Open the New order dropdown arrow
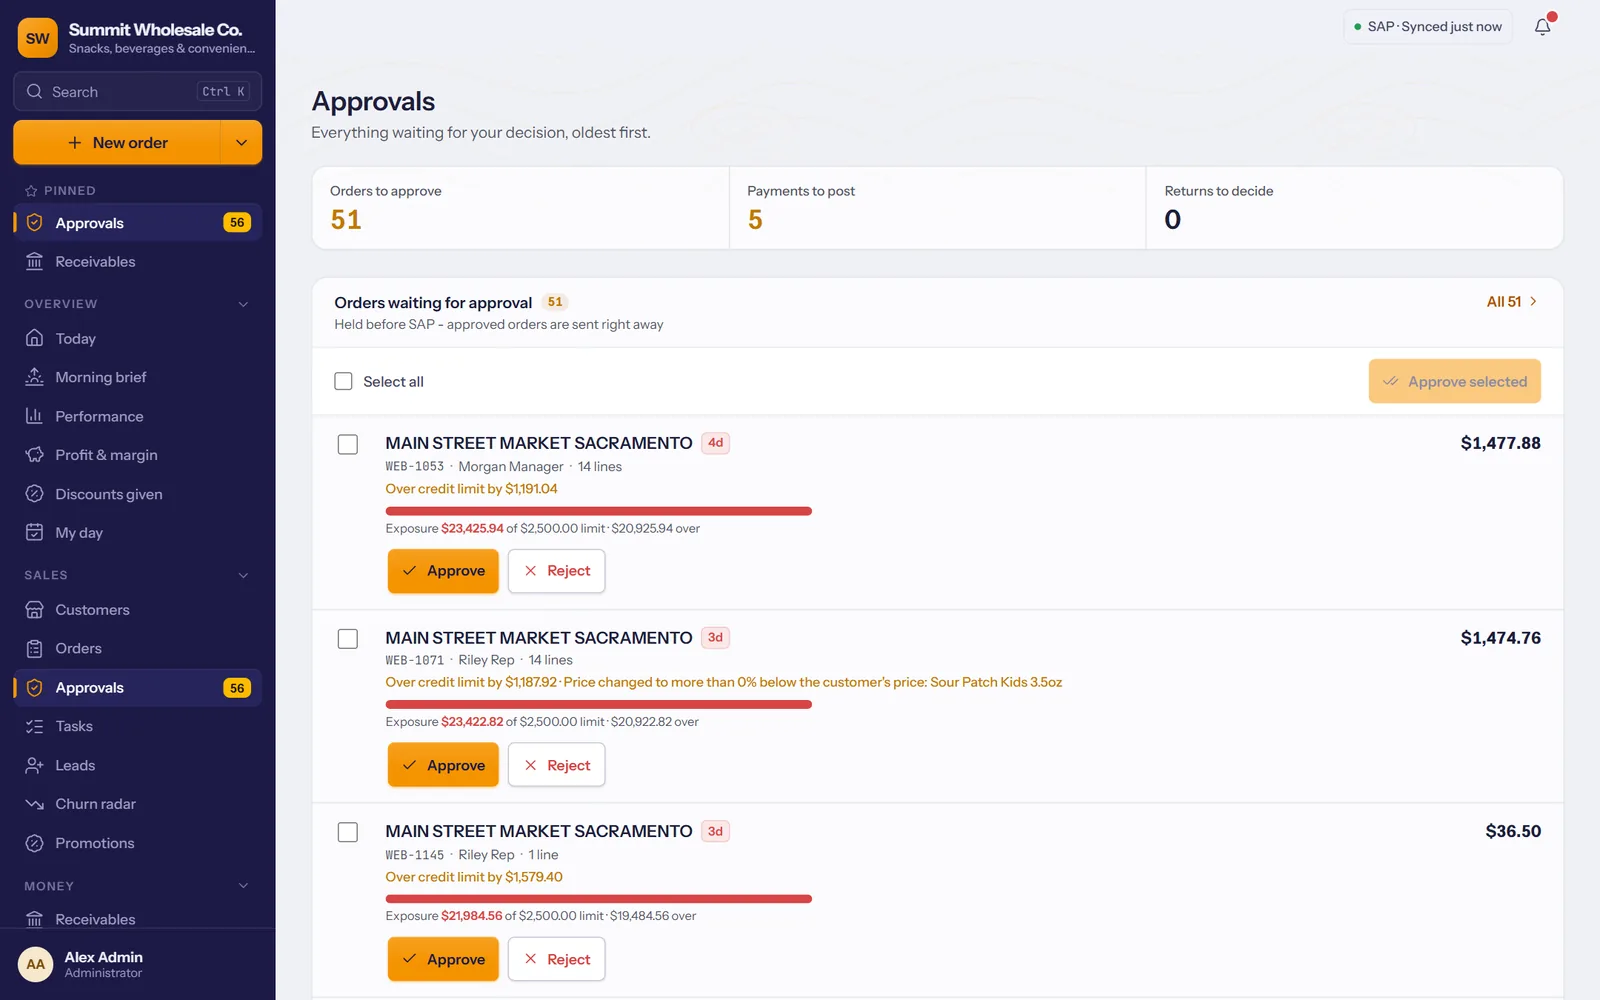 [x=241, y=143]
